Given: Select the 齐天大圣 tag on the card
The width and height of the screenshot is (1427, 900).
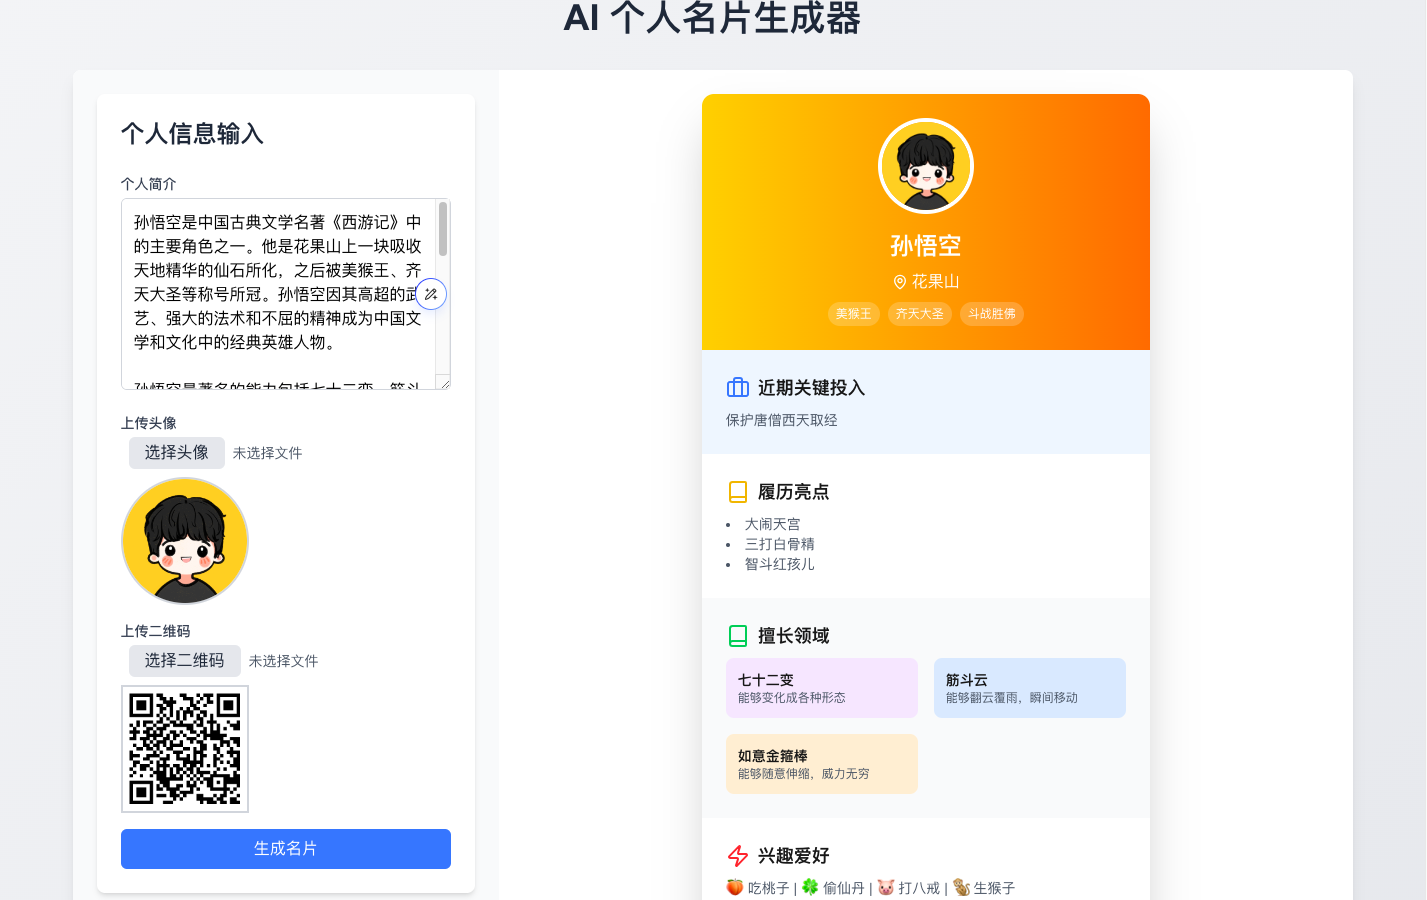Looking at the screenshot, I should tap(919, 313).
